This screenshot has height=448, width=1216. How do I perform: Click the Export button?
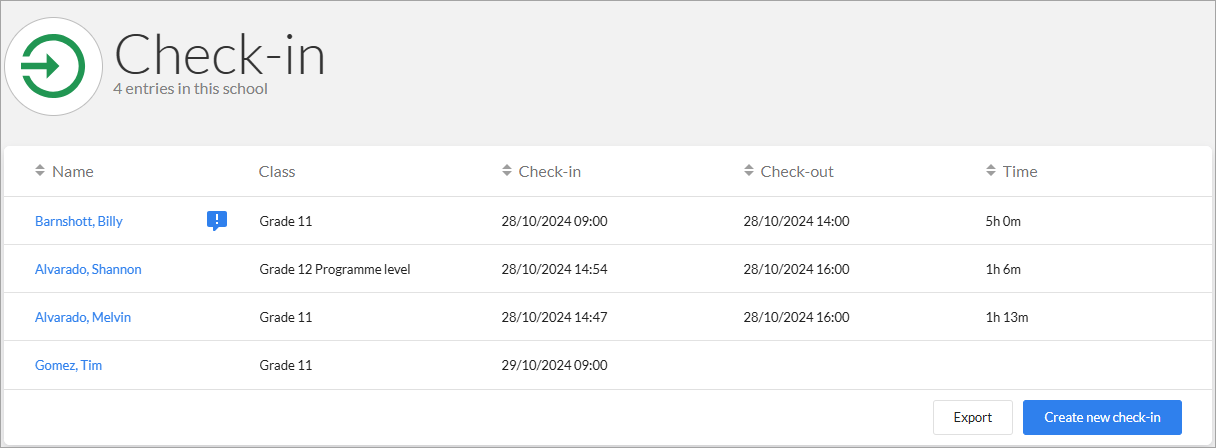point(973,417)
